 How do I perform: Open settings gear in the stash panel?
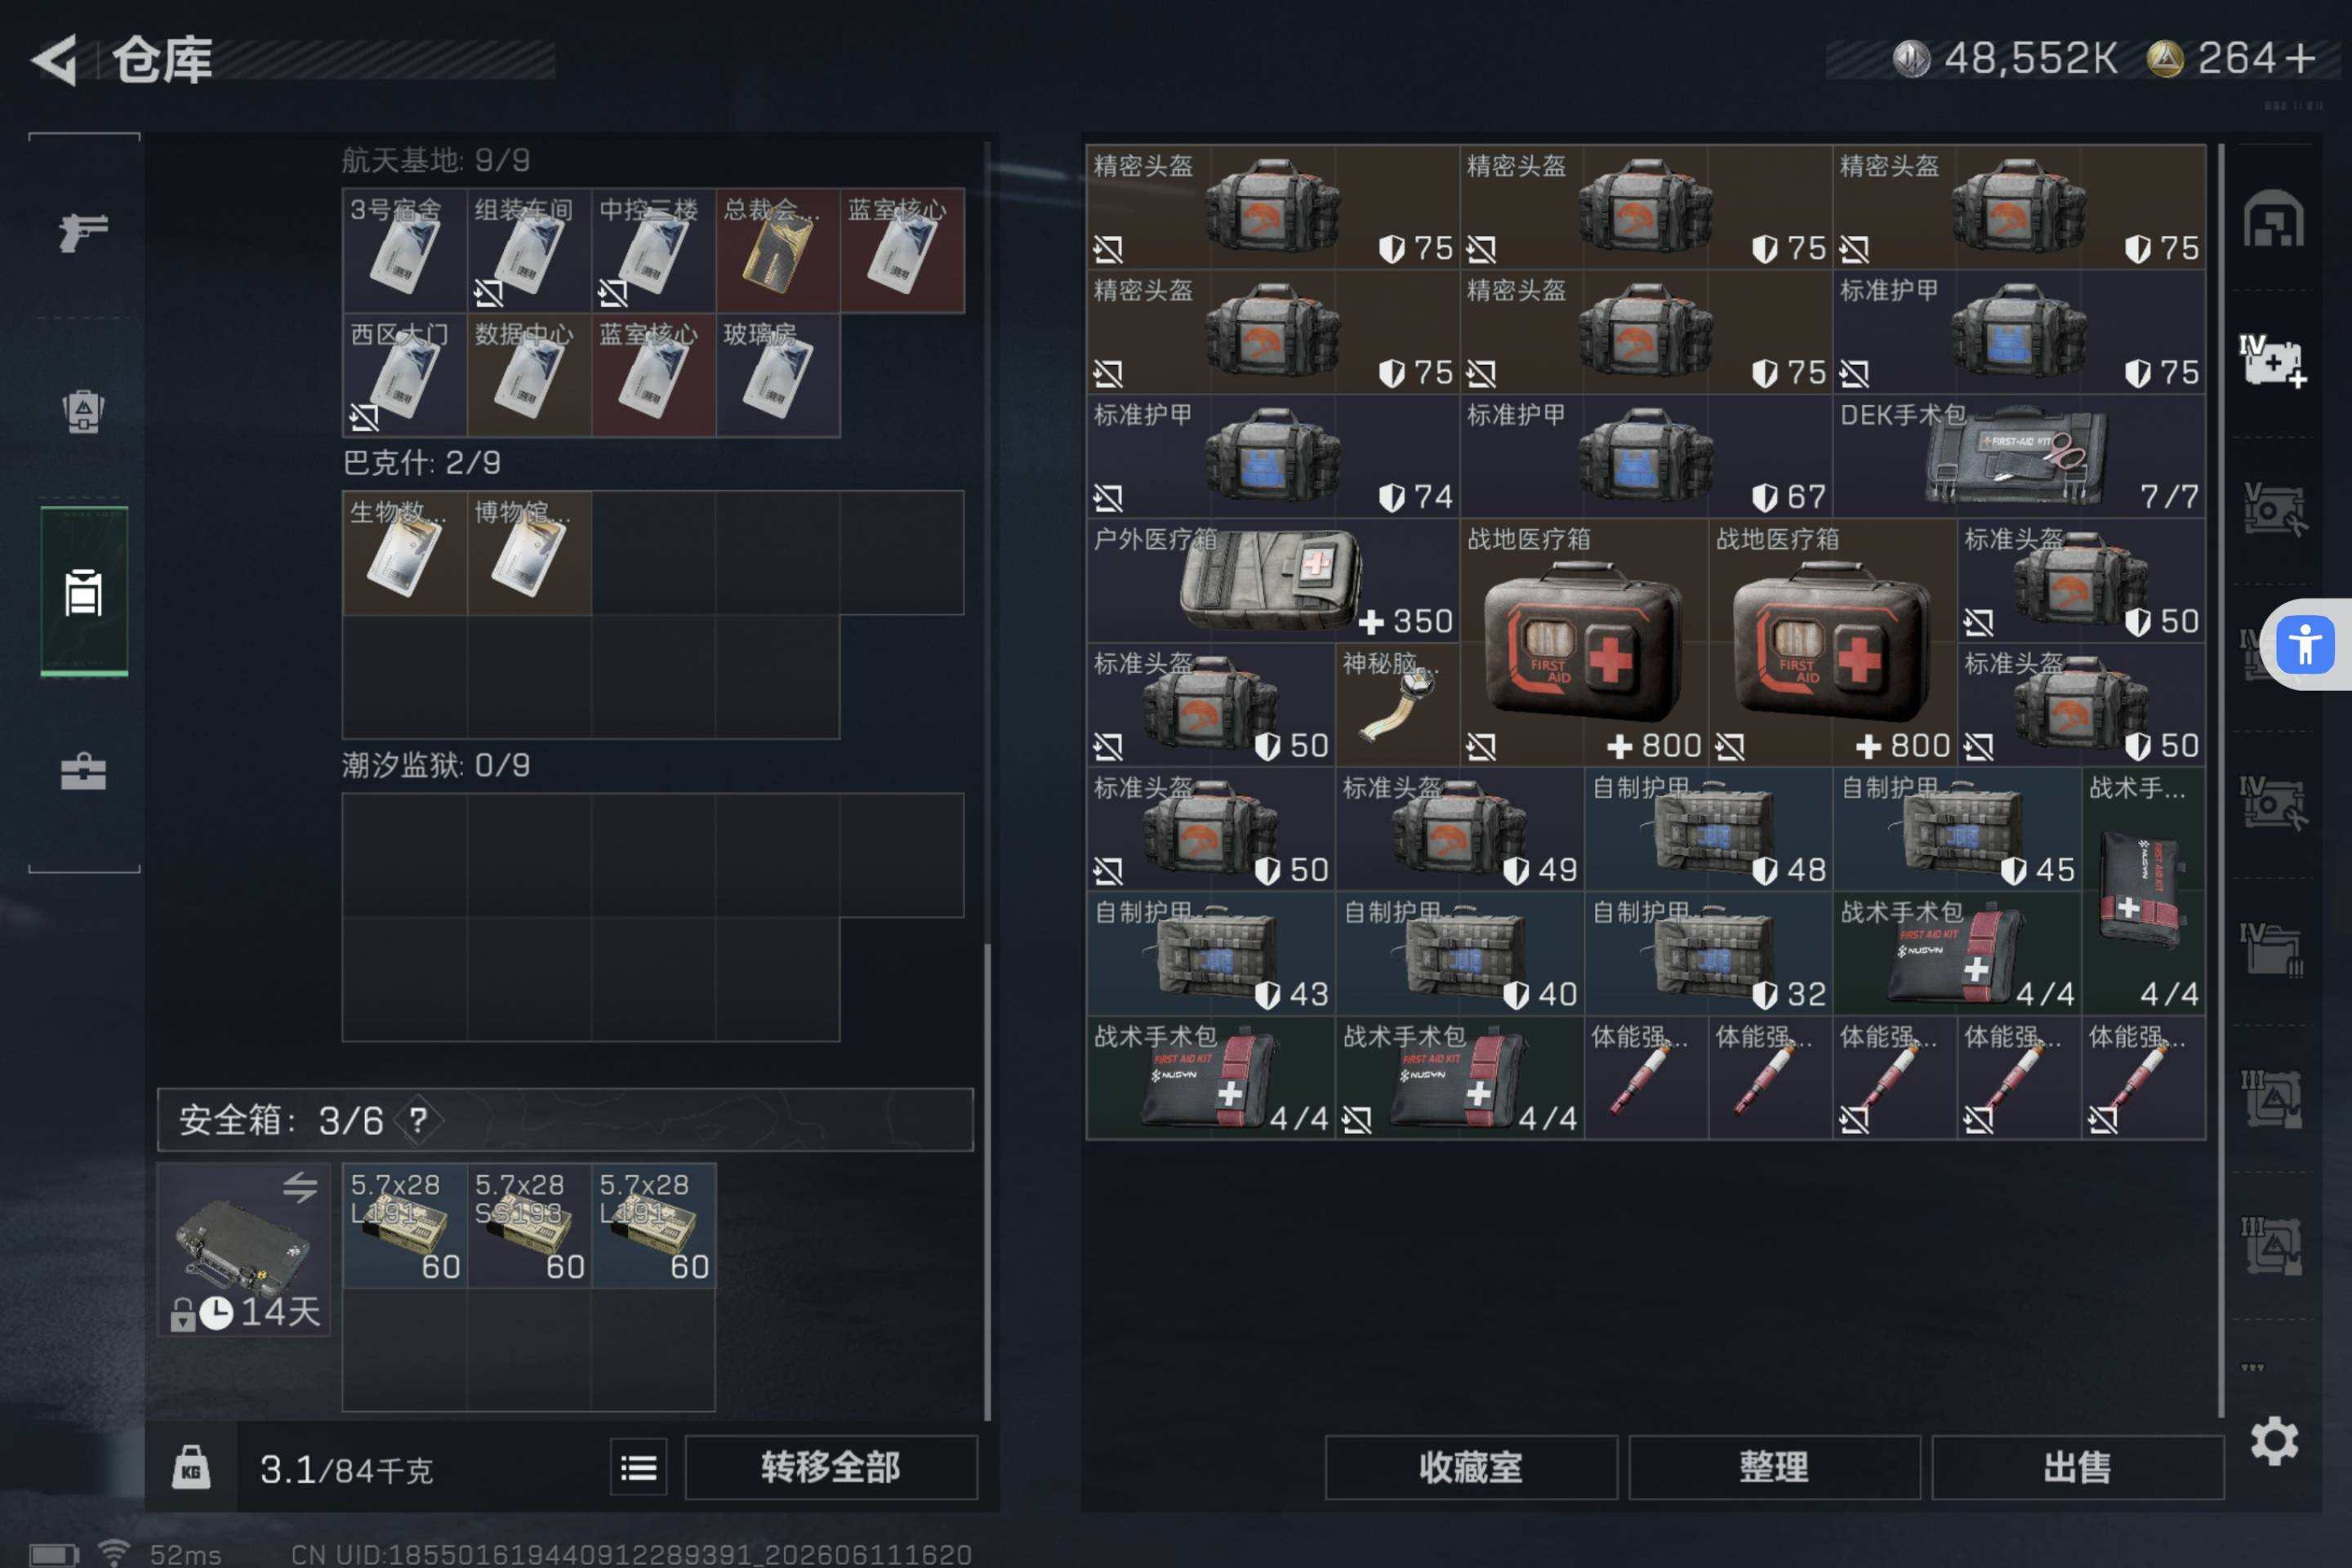point(2274,1441)
